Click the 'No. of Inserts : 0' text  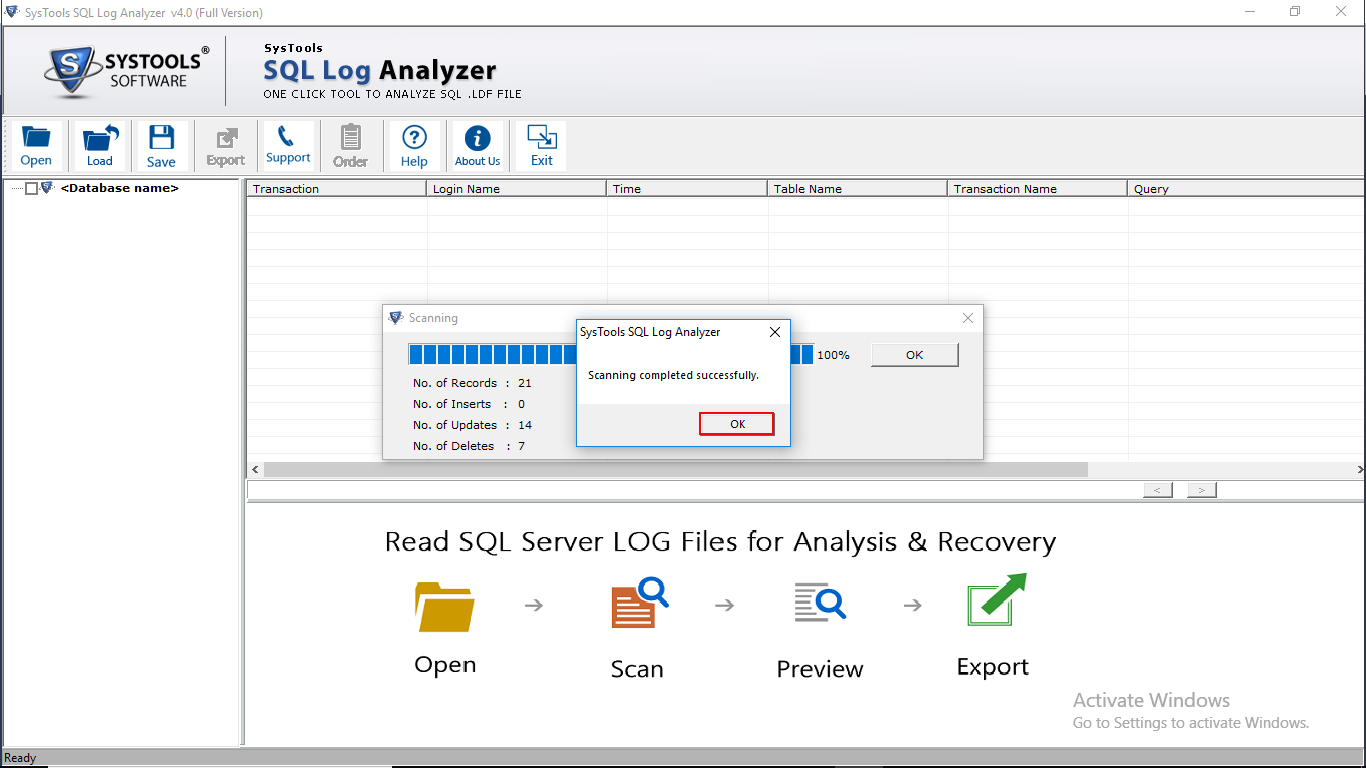point(469,404)
